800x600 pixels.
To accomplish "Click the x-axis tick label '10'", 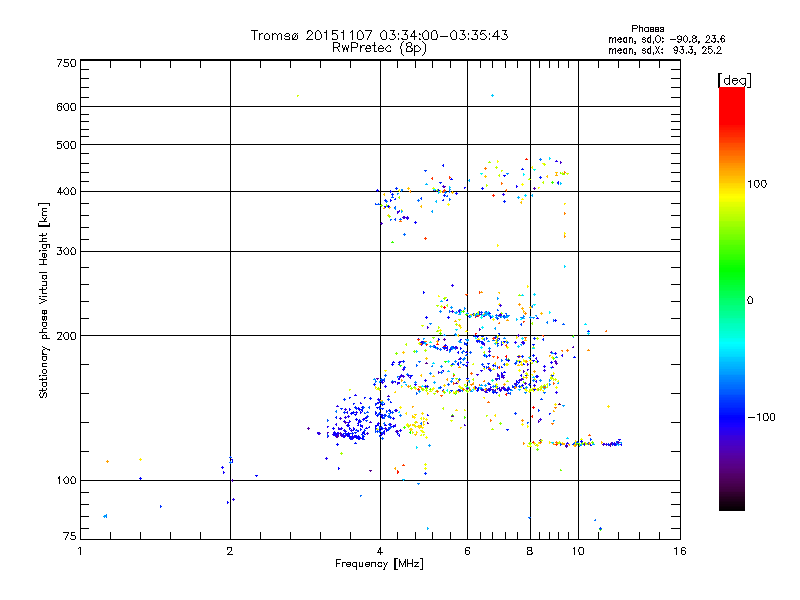I will (578, 551).
